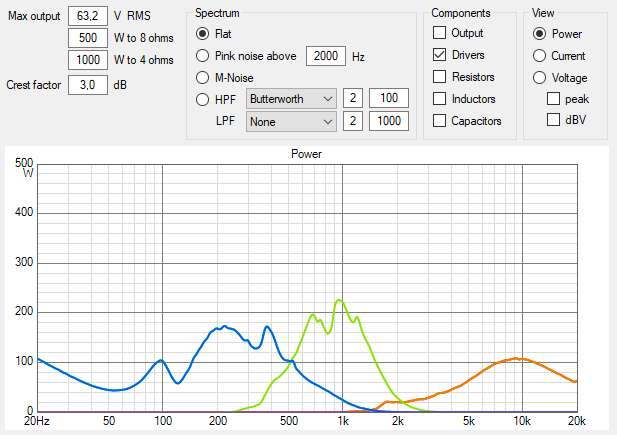Enable the Resistors checkbox
Image resolution: width=617 pixels, height=435 pixels.
(x=439, y=76)
